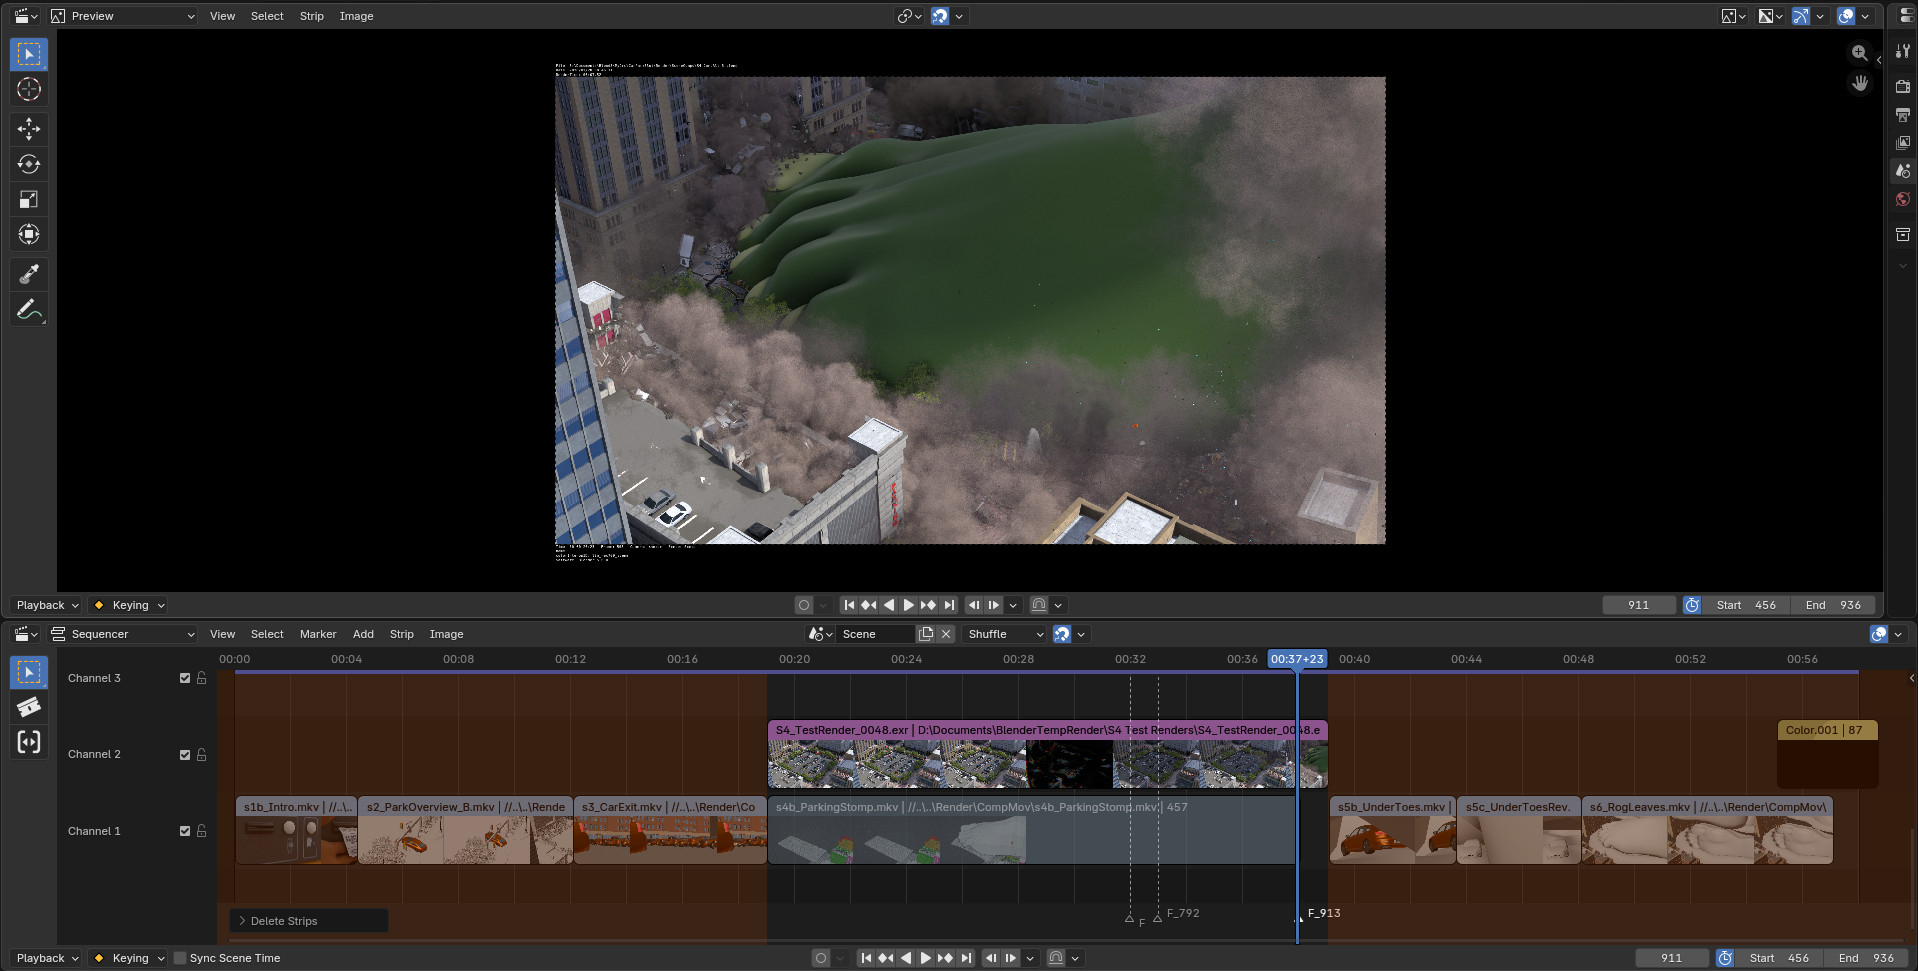Viewport: 1918px width, 971px height.
Task: Open the Keying dropdown in preview footer
Action: pyautogui.click(x=129, y=605)
